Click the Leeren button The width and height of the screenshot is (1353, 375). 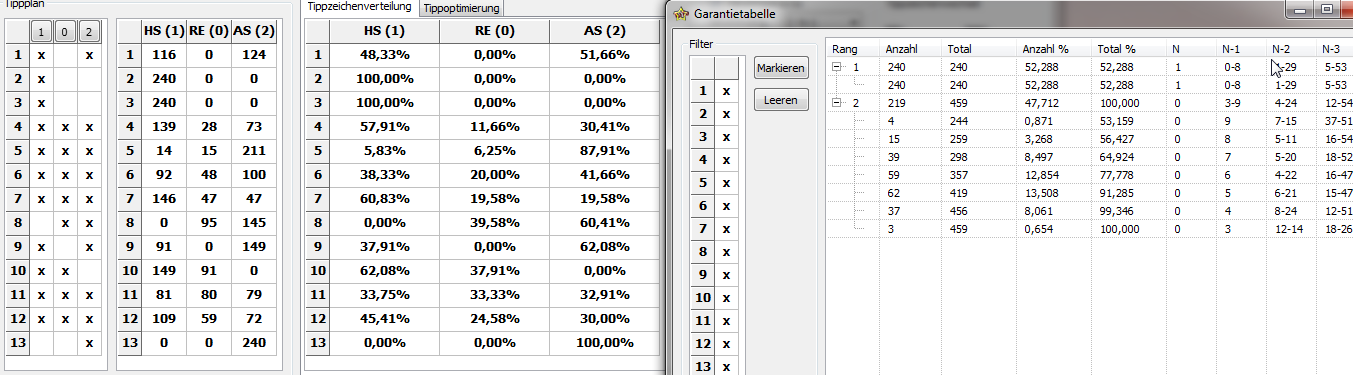pyautogui.click(x=781, y=100)
